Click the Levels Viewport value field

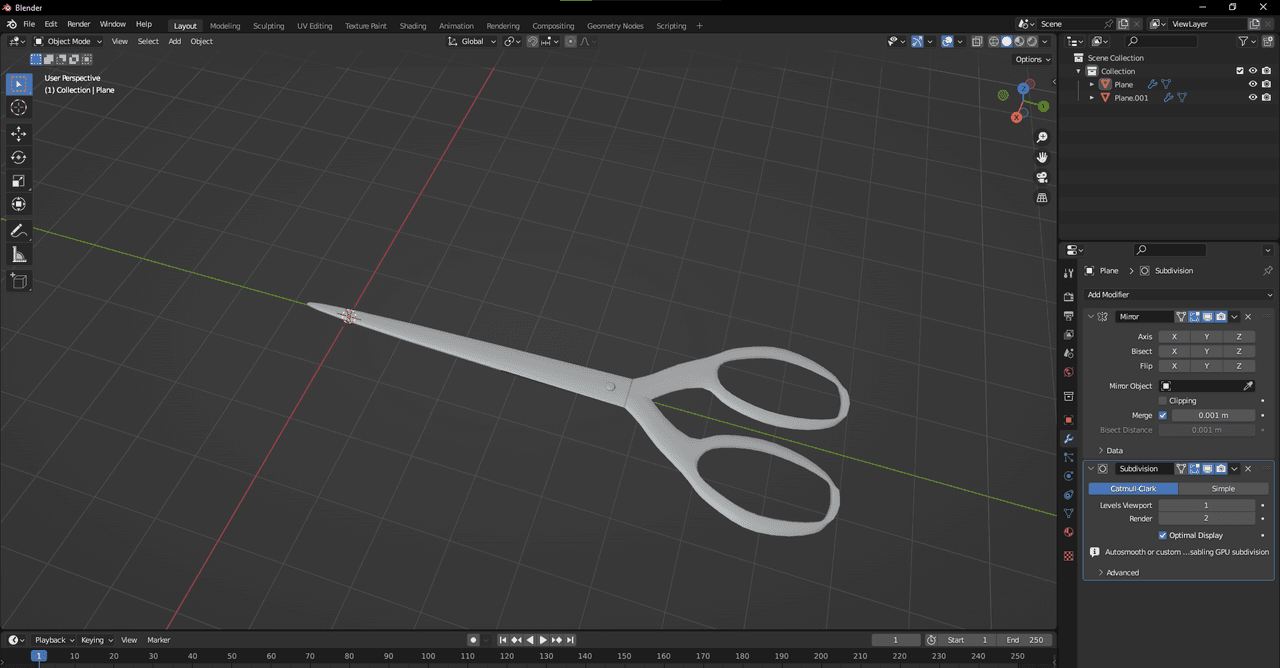pyautogui.click(x=1205, y=505)
